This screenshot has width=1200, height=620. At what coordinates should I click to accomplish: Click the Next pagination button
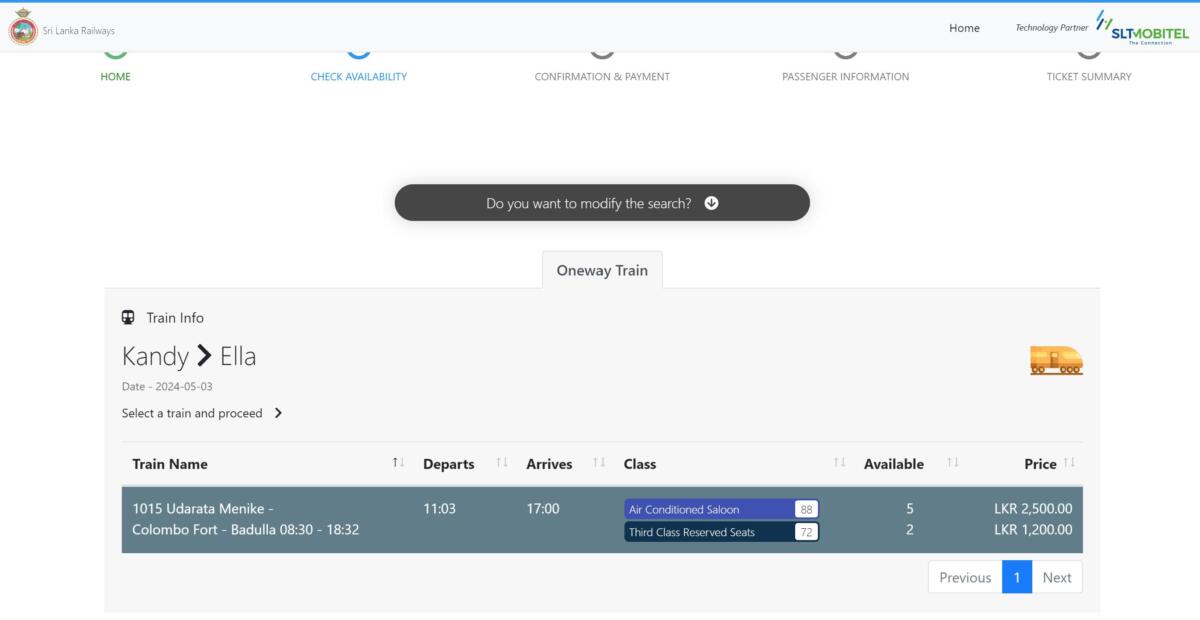pyautogui.click(x=1056, y=577)
